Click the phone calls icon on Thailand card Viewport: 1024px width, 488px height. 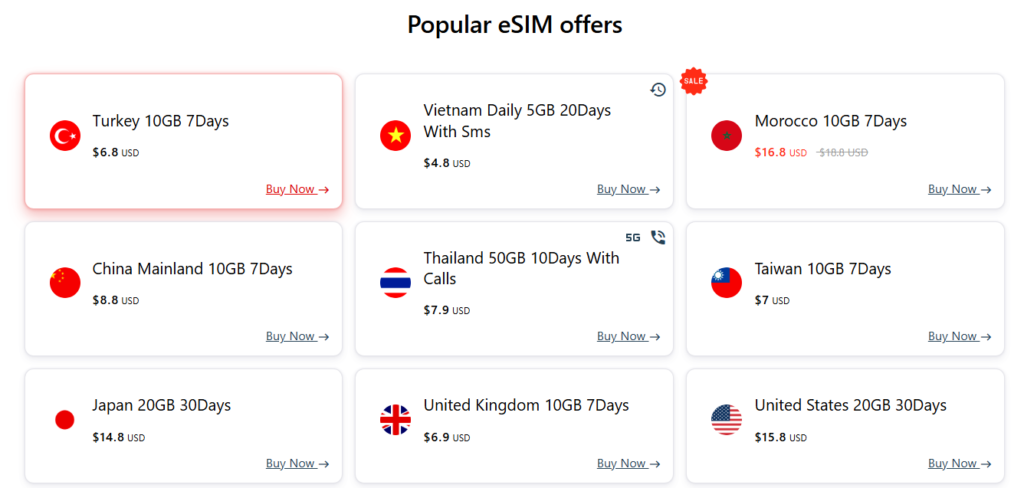(x=658, y=238)
